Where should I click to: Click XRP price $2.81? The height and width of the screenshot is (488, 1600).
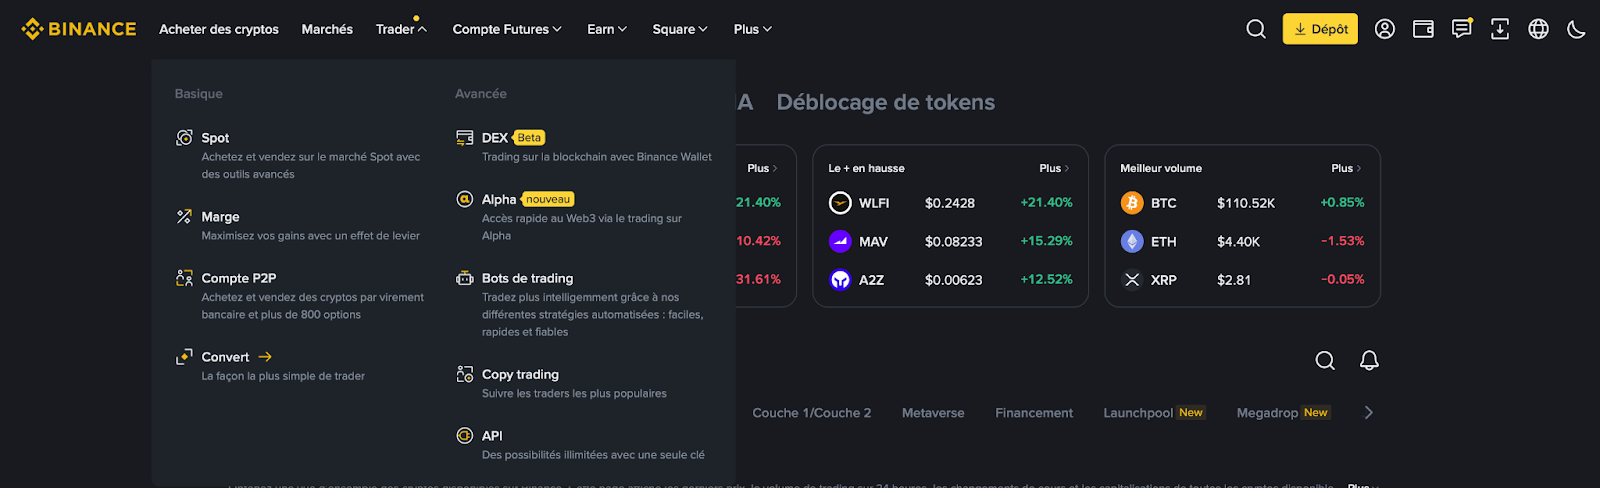coord(1234,280)
